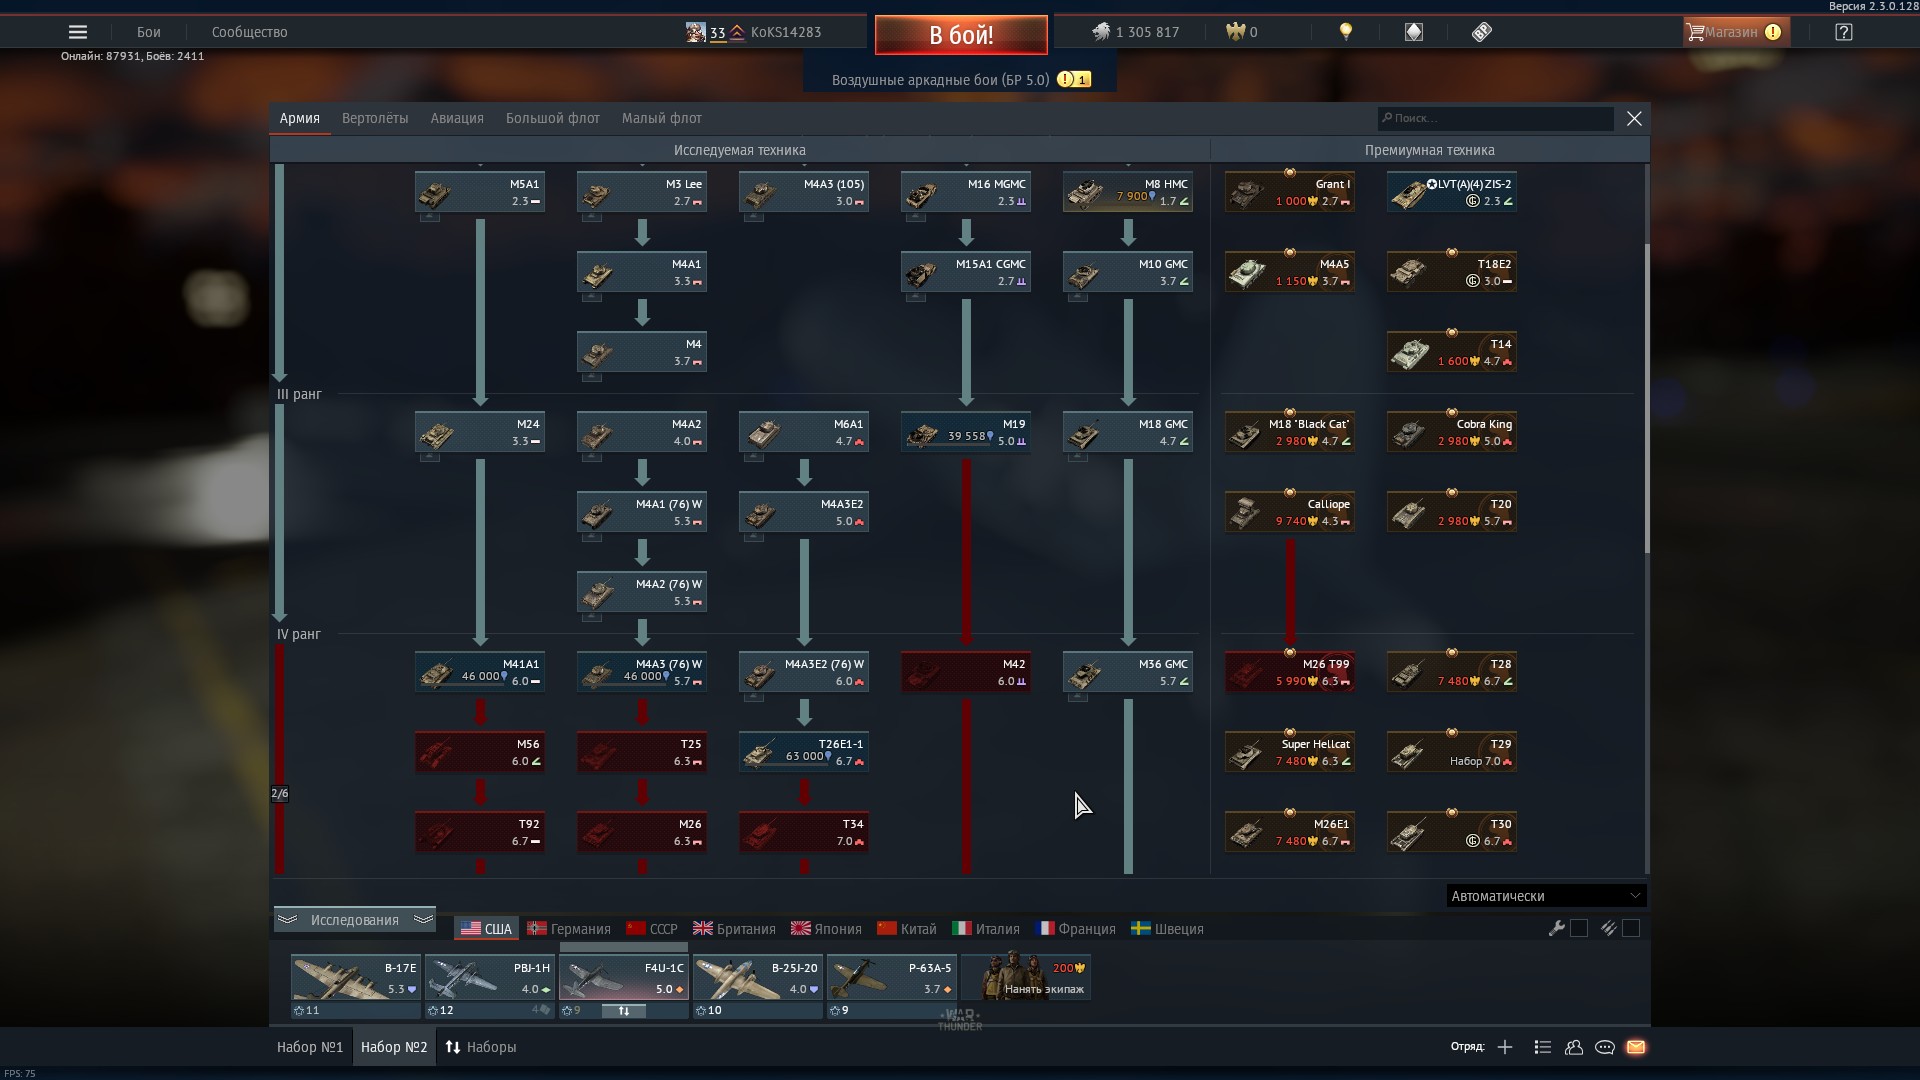Click the research tree vertical scrollbar

click(x=1647, y=400)
